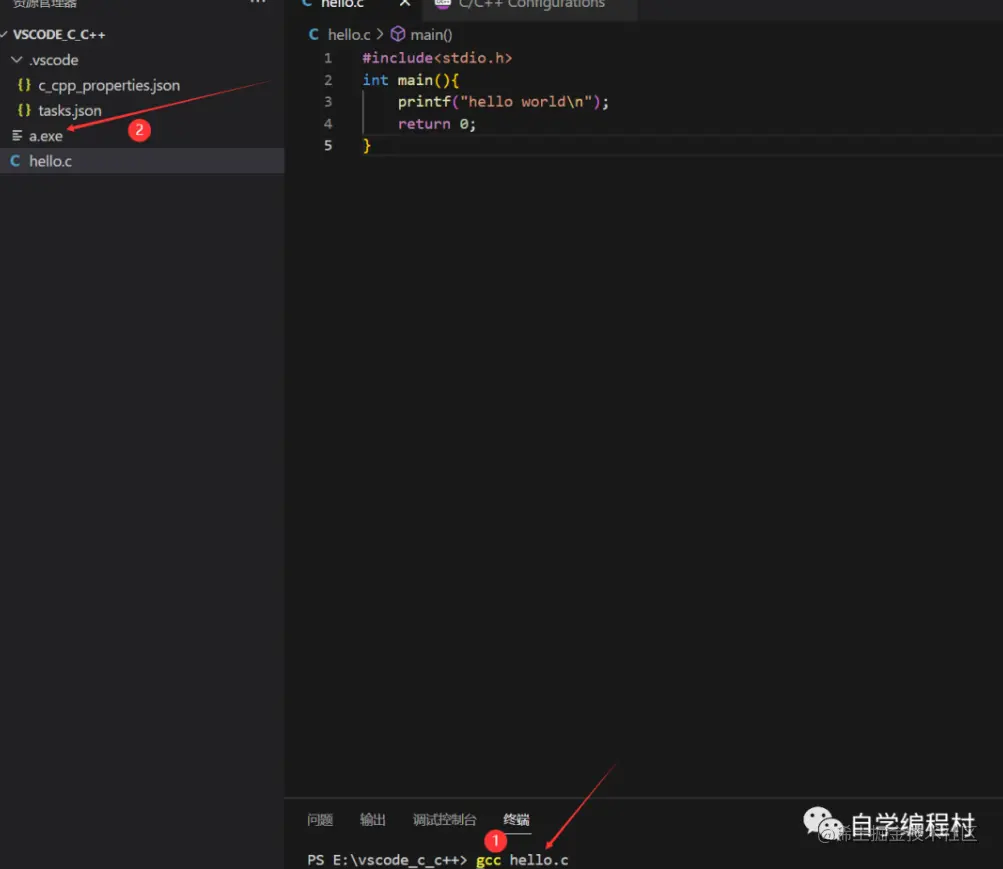Select the a.exe file entry
Screen dimensions: 1003x869
[45, 136]
